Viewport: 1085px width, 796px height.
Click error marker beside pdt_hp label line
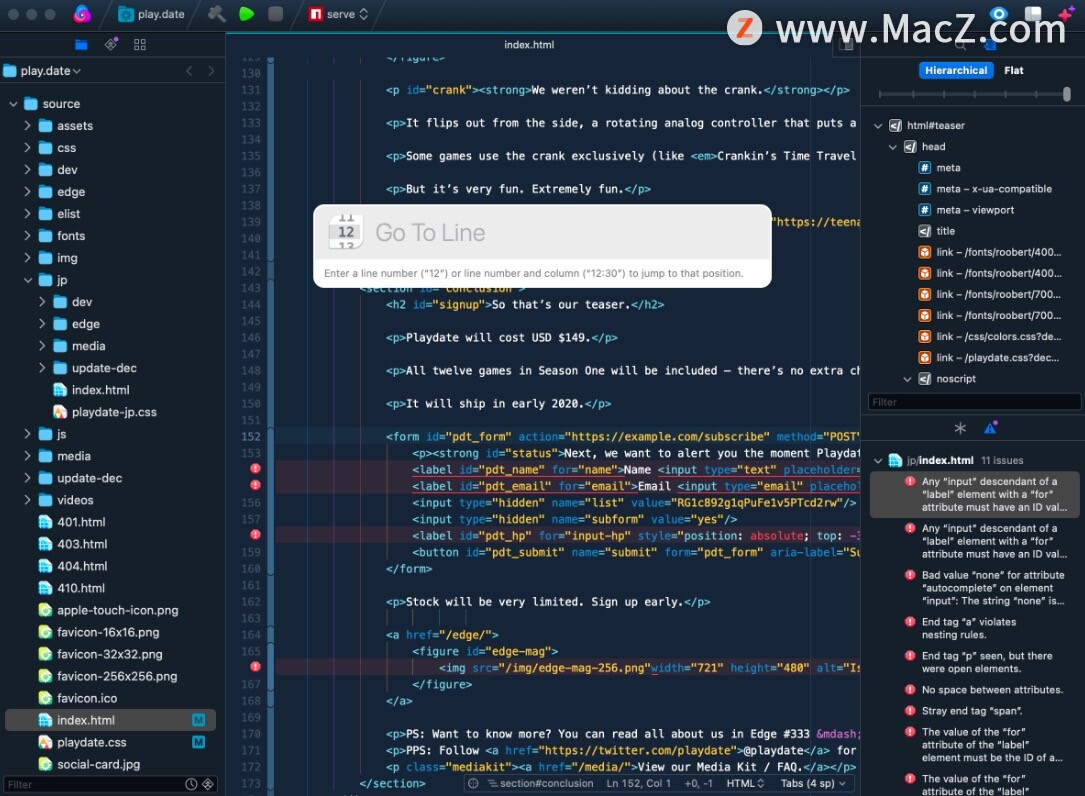(255, 535)
